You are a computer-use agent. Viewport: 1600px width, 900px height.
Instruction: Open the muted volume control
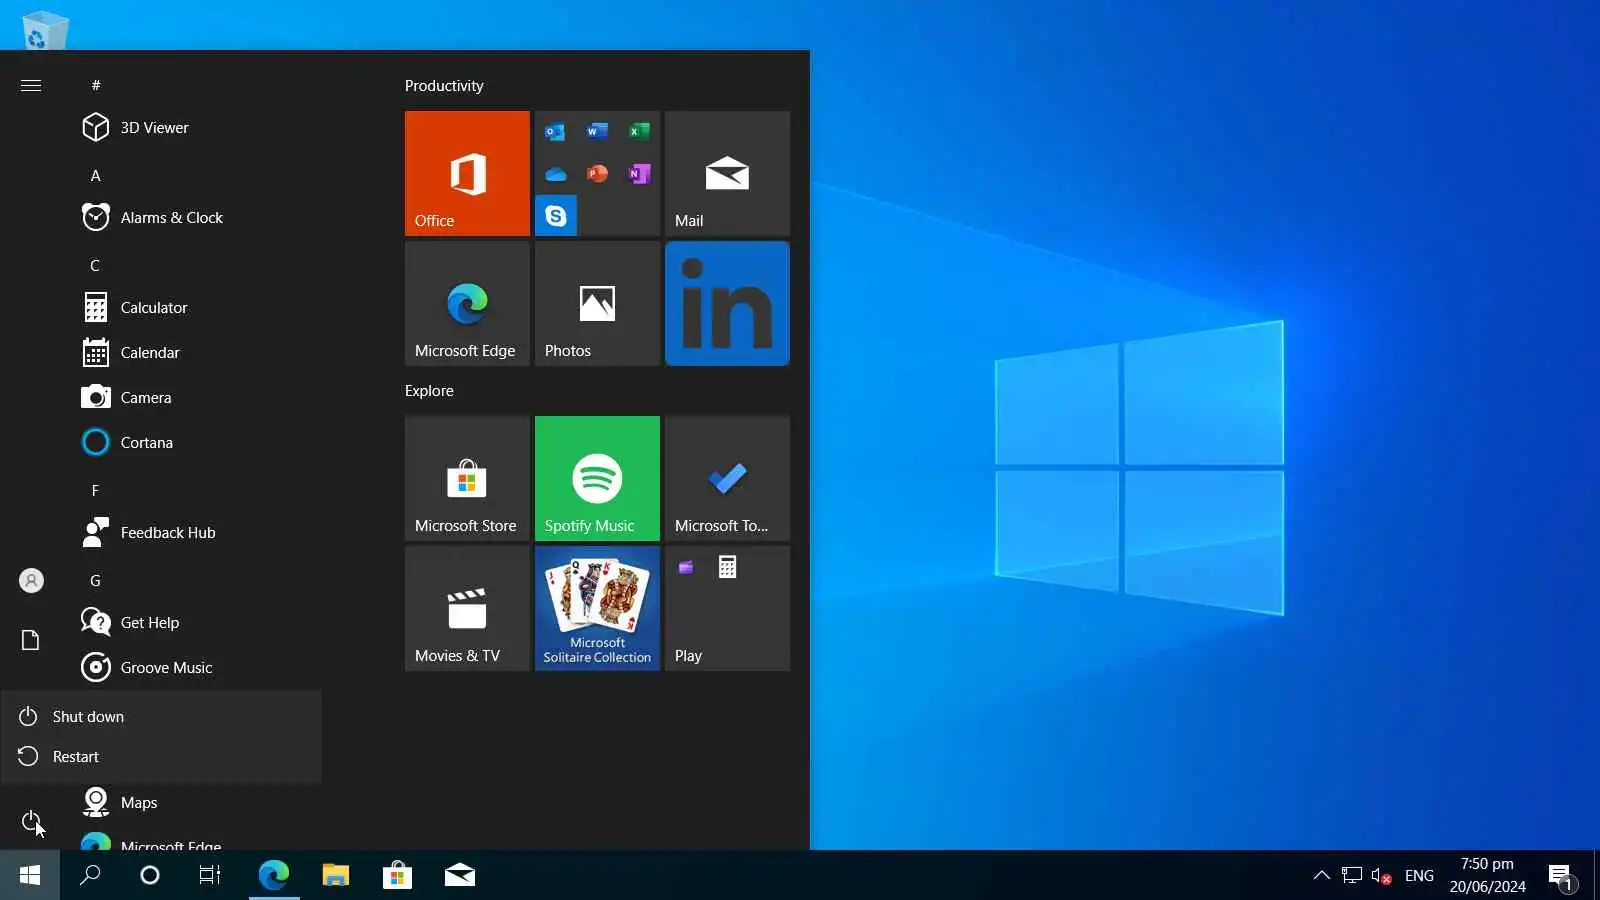[x=1381, y=875]
